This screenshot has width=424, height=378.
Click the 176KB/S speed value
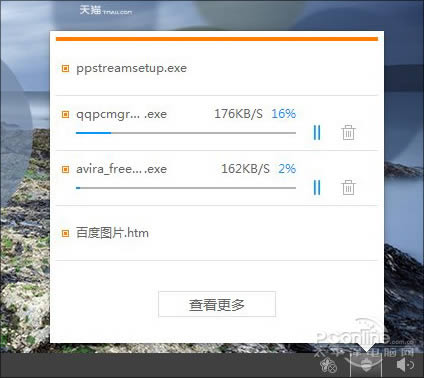(x=238, y=114)
